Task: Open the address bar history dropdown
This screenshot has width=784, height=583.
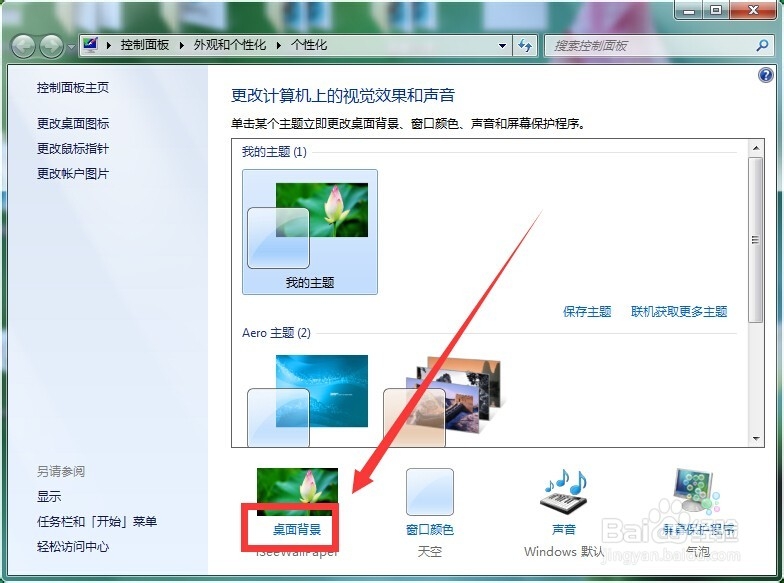Action: click(x=502, y=46)
